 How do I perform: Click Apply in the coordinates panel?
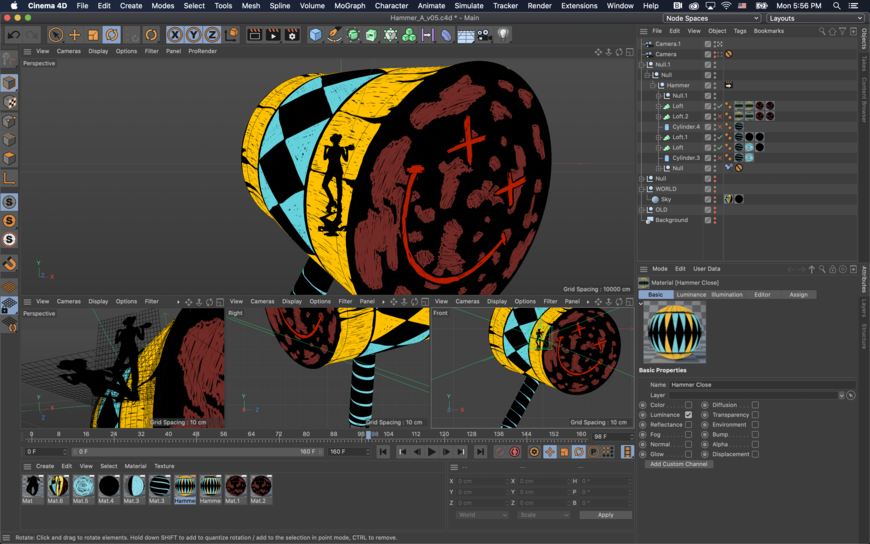point(605,515)
